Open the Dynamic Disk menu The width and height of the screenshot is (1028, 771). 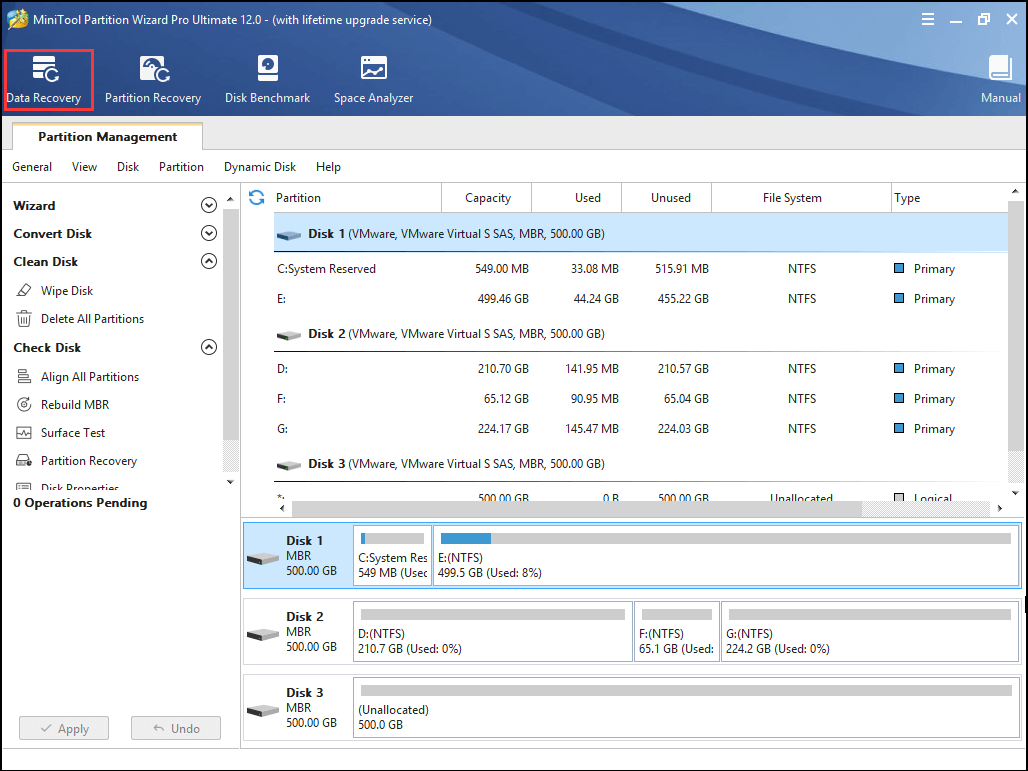[260, 167]
